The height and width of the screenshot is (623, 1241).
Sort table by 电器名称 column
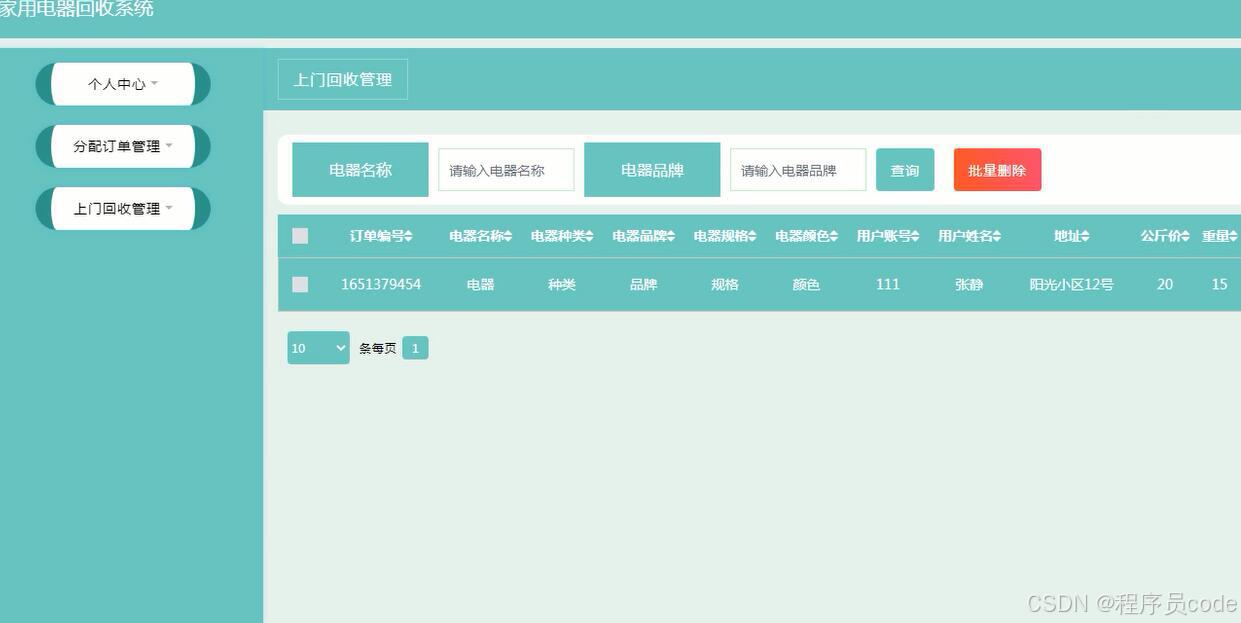478,235
